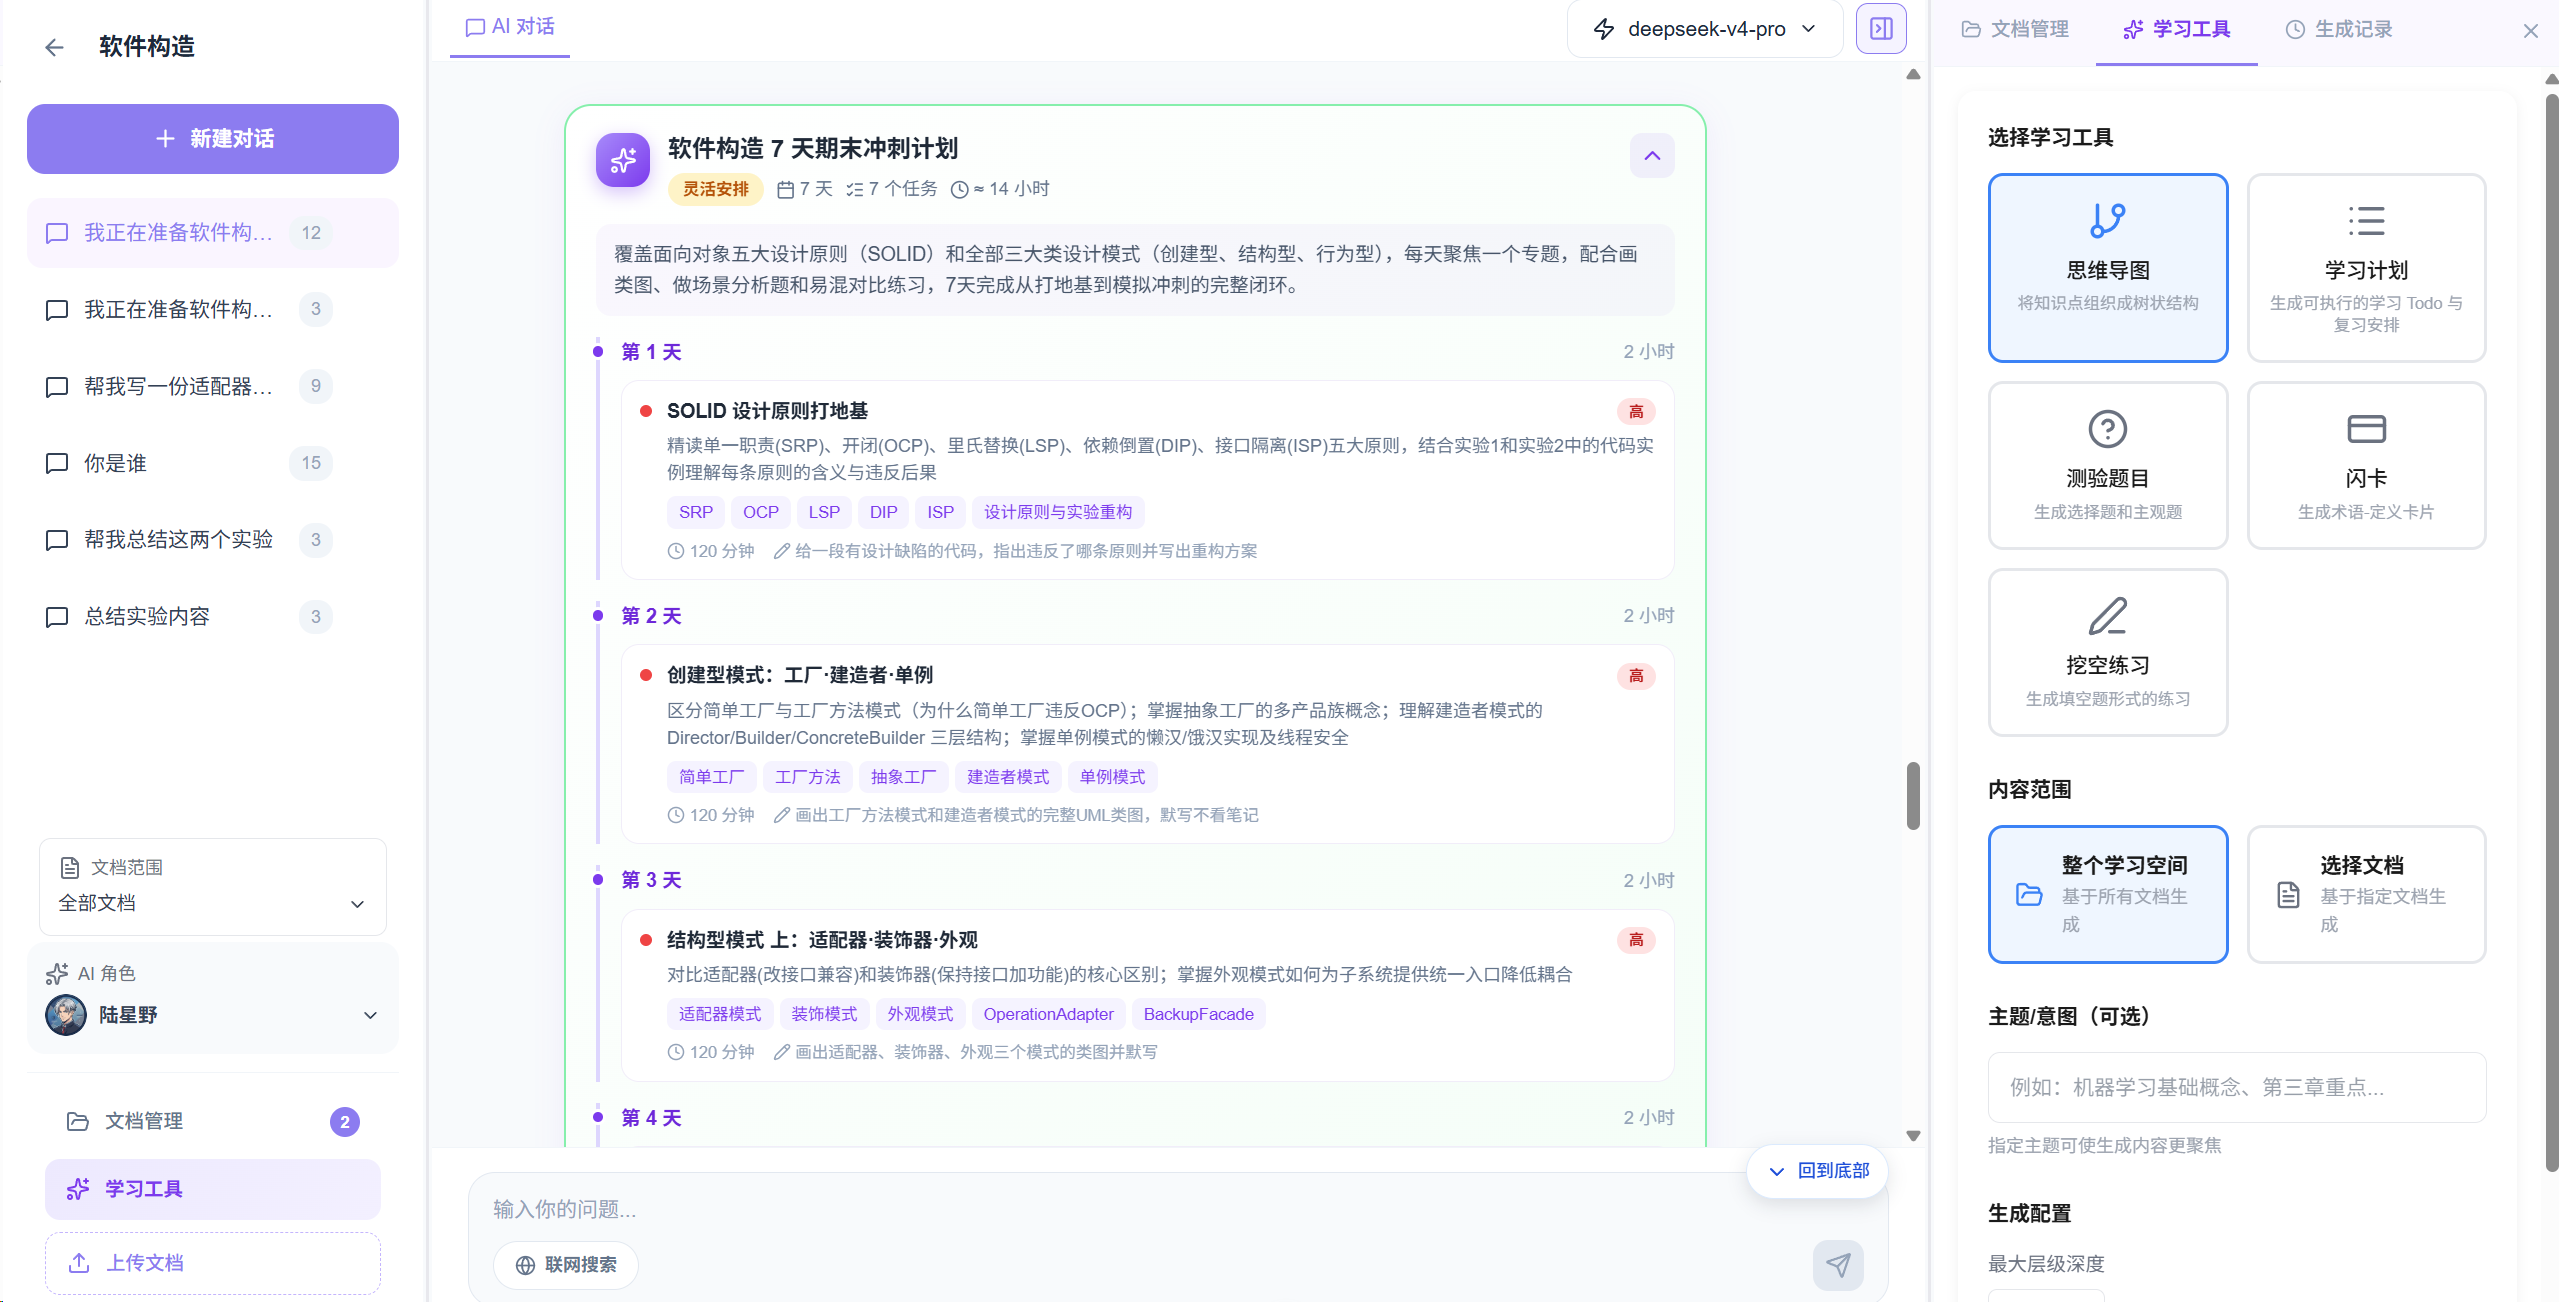Pick the 挖空练习 fill-in-blank tool

coord(2108,652)
